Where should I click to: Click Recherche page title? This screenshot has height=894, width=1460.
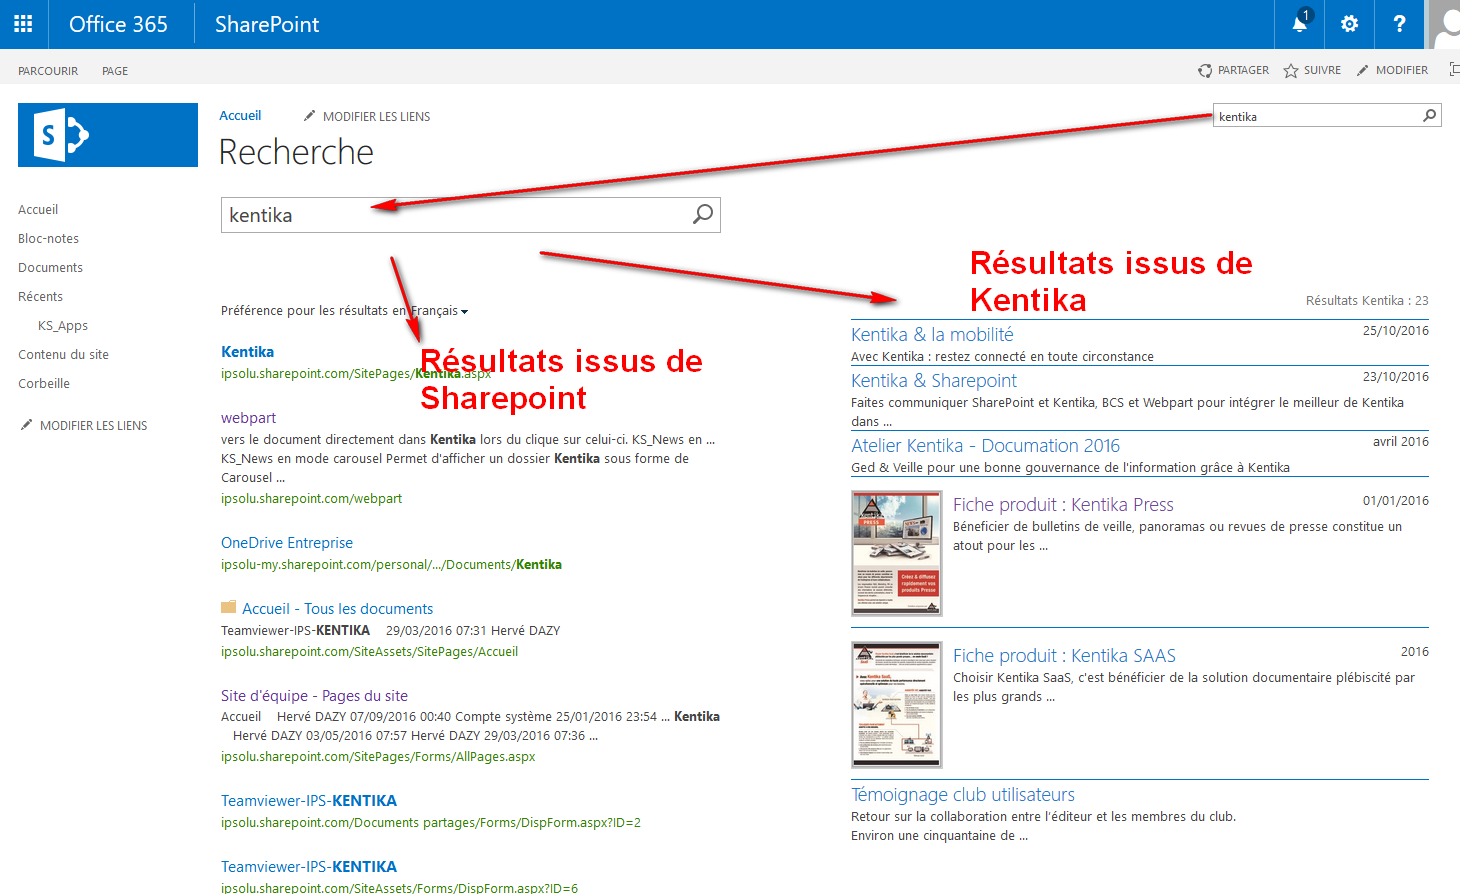(296, 153)
